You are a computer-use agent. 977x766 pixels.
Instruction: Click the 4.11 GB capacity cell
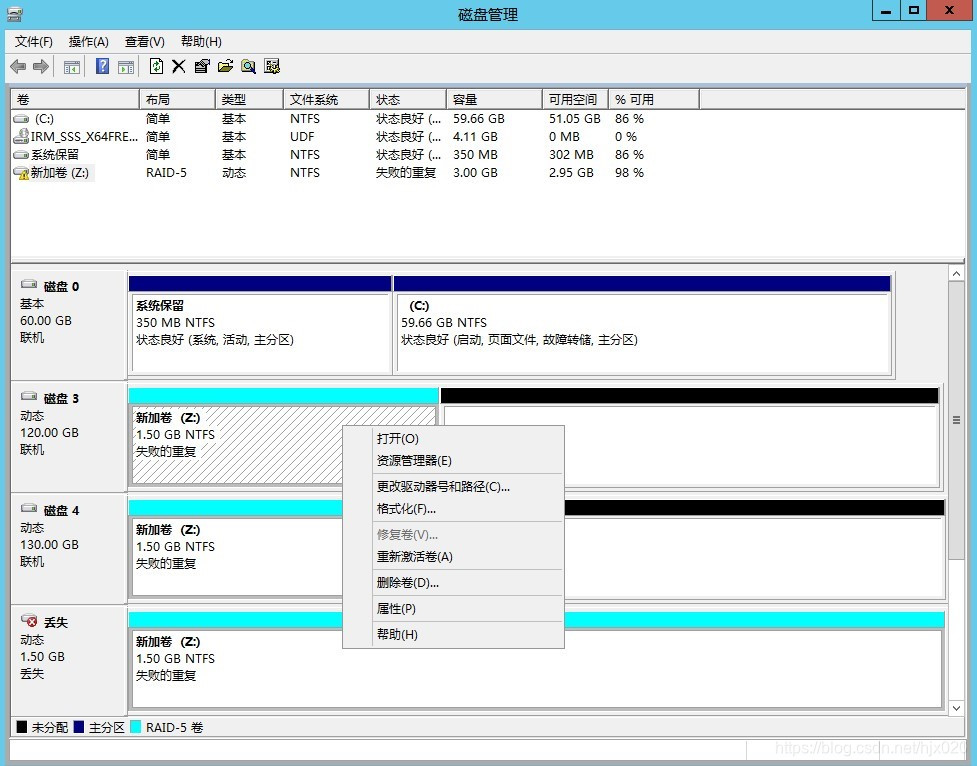click(x=475, y=136)
